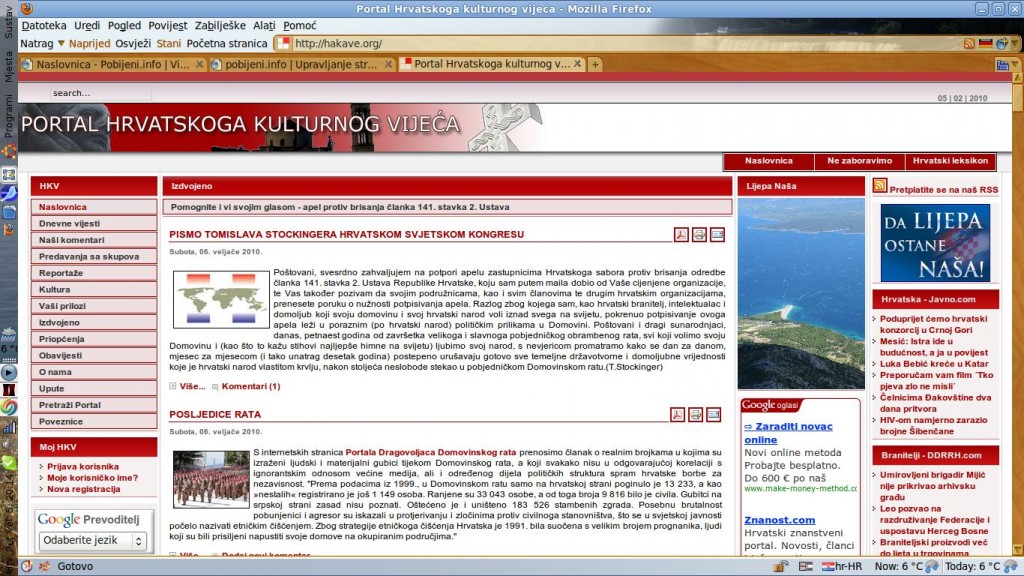Open the Povijest menu
The height and width of the screenshot is (576, 1024).
(x=167, y=25)
